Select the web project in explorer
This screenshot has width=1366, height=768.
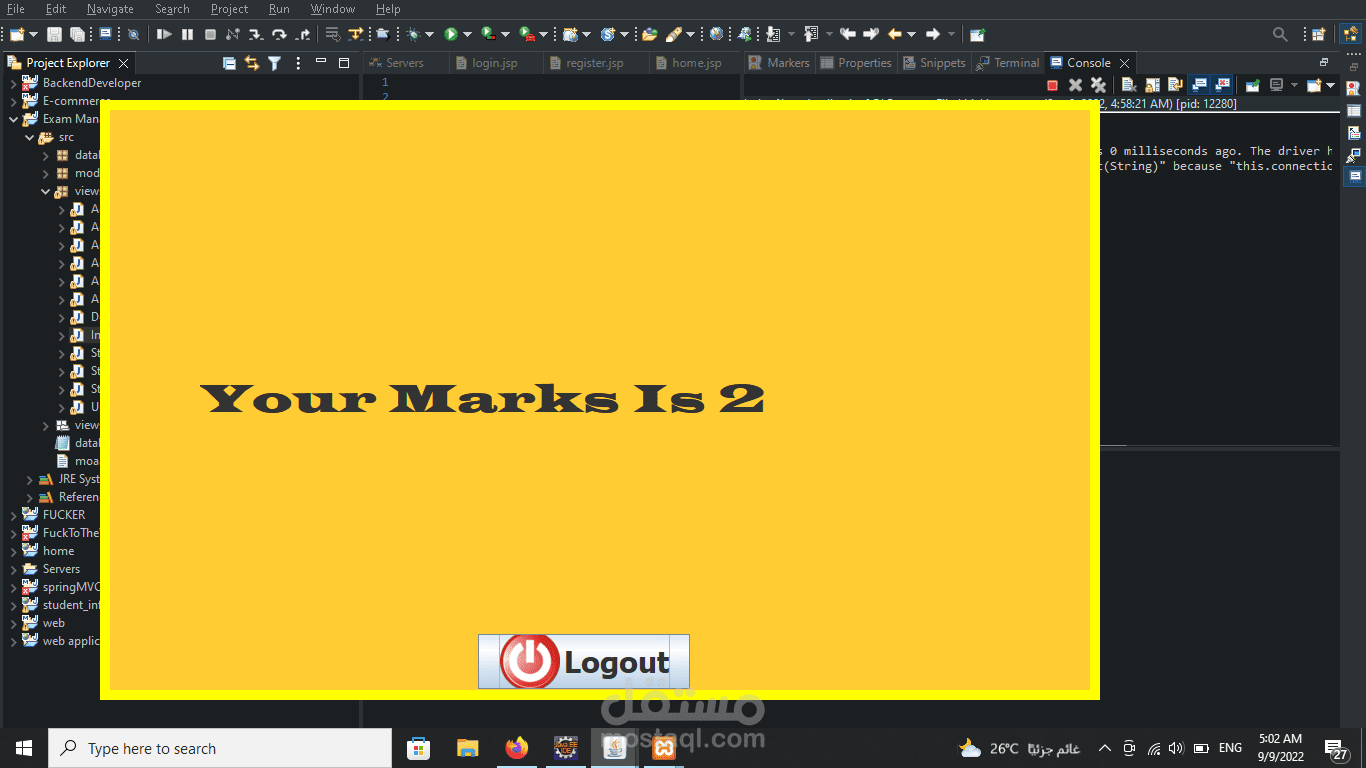pos(53,623)
